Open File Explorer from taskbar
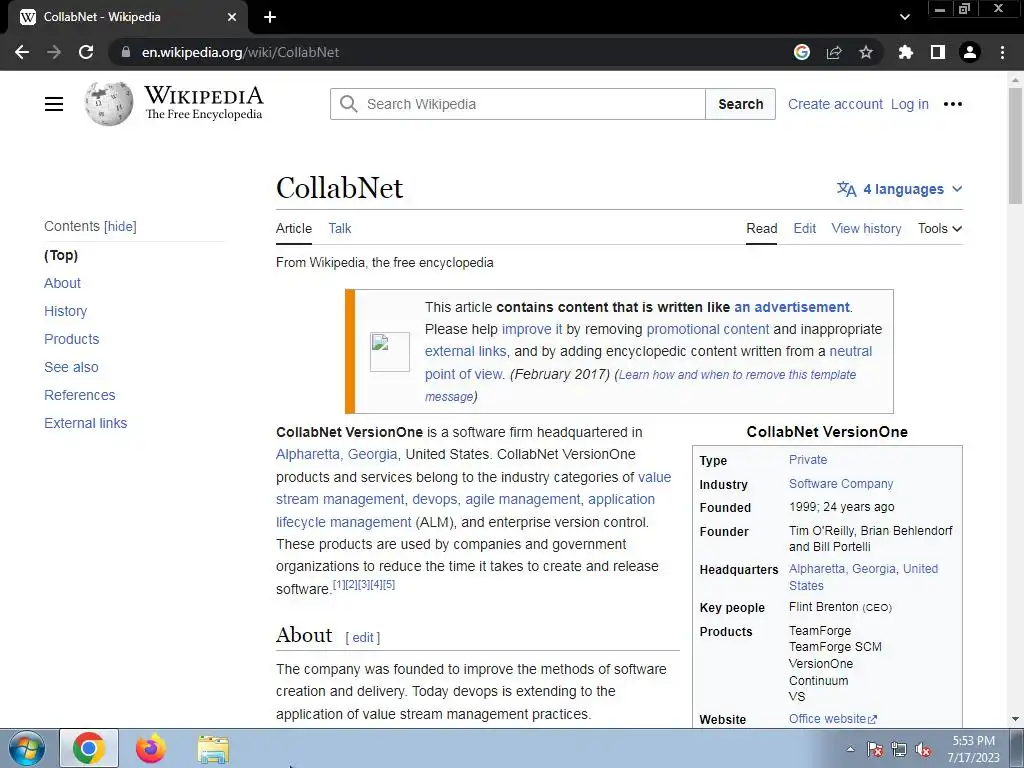1024x768 pixels. coord(213,749)
